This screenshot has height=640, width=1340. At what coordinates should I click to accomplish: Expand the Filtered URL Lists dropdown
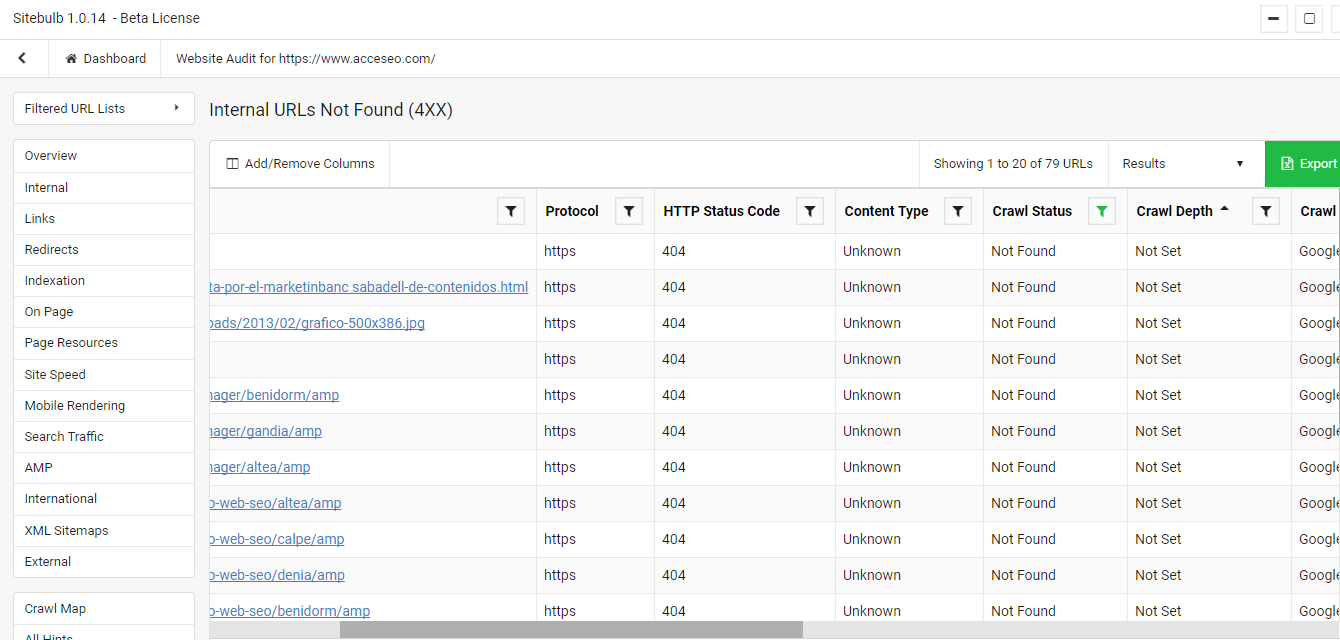click(x=103, y=109)
